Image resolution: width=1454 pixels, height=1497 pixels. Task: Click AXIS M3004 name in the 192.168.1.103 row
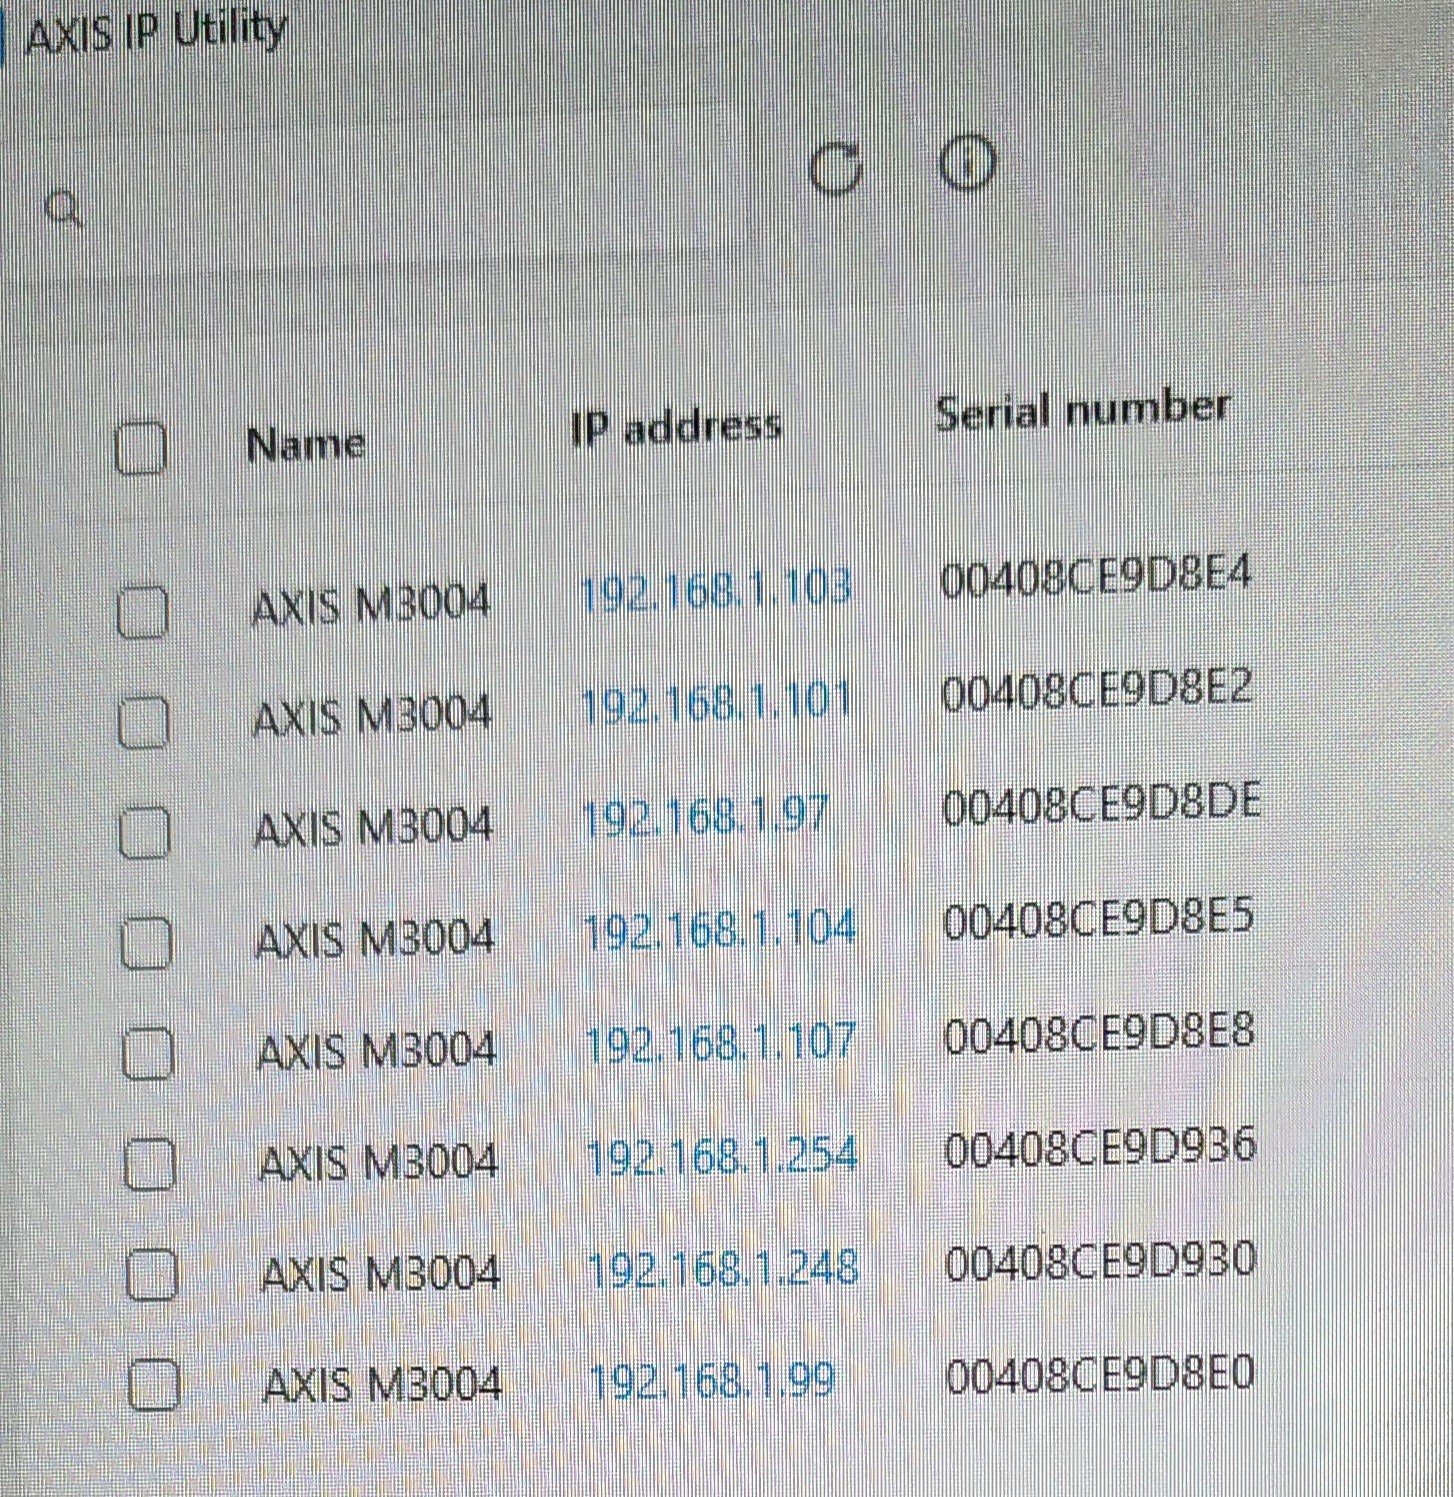tap(371, 606)
